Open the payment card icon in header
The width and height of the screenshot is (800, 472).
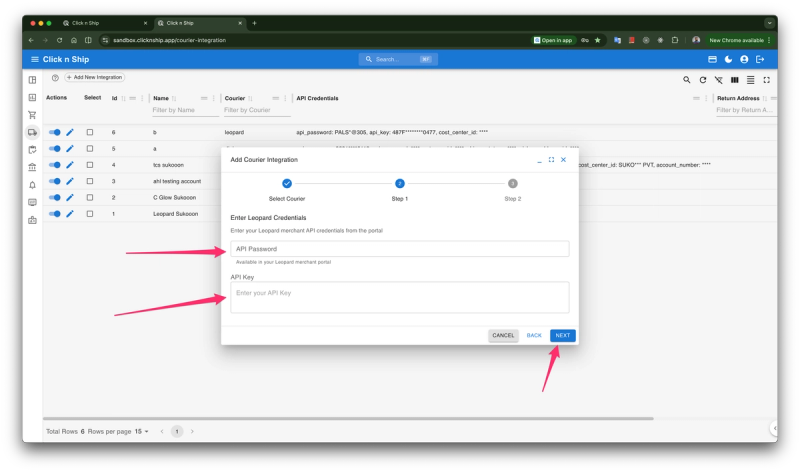click(x=712, y=59)
